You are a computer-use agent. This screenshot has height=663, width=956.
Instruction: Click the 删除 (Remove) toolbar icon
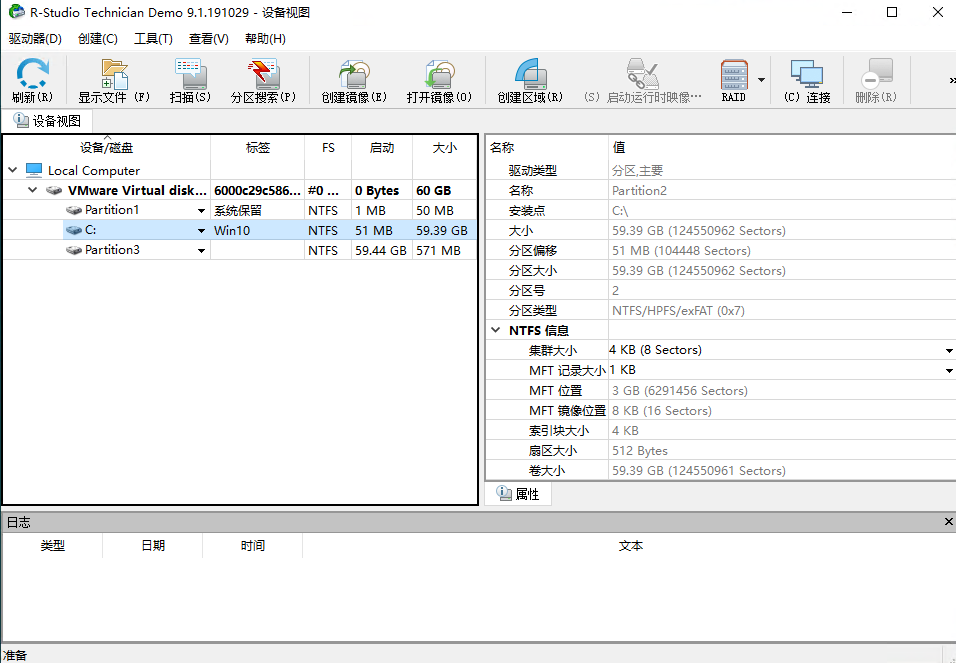tap(876, 81)
